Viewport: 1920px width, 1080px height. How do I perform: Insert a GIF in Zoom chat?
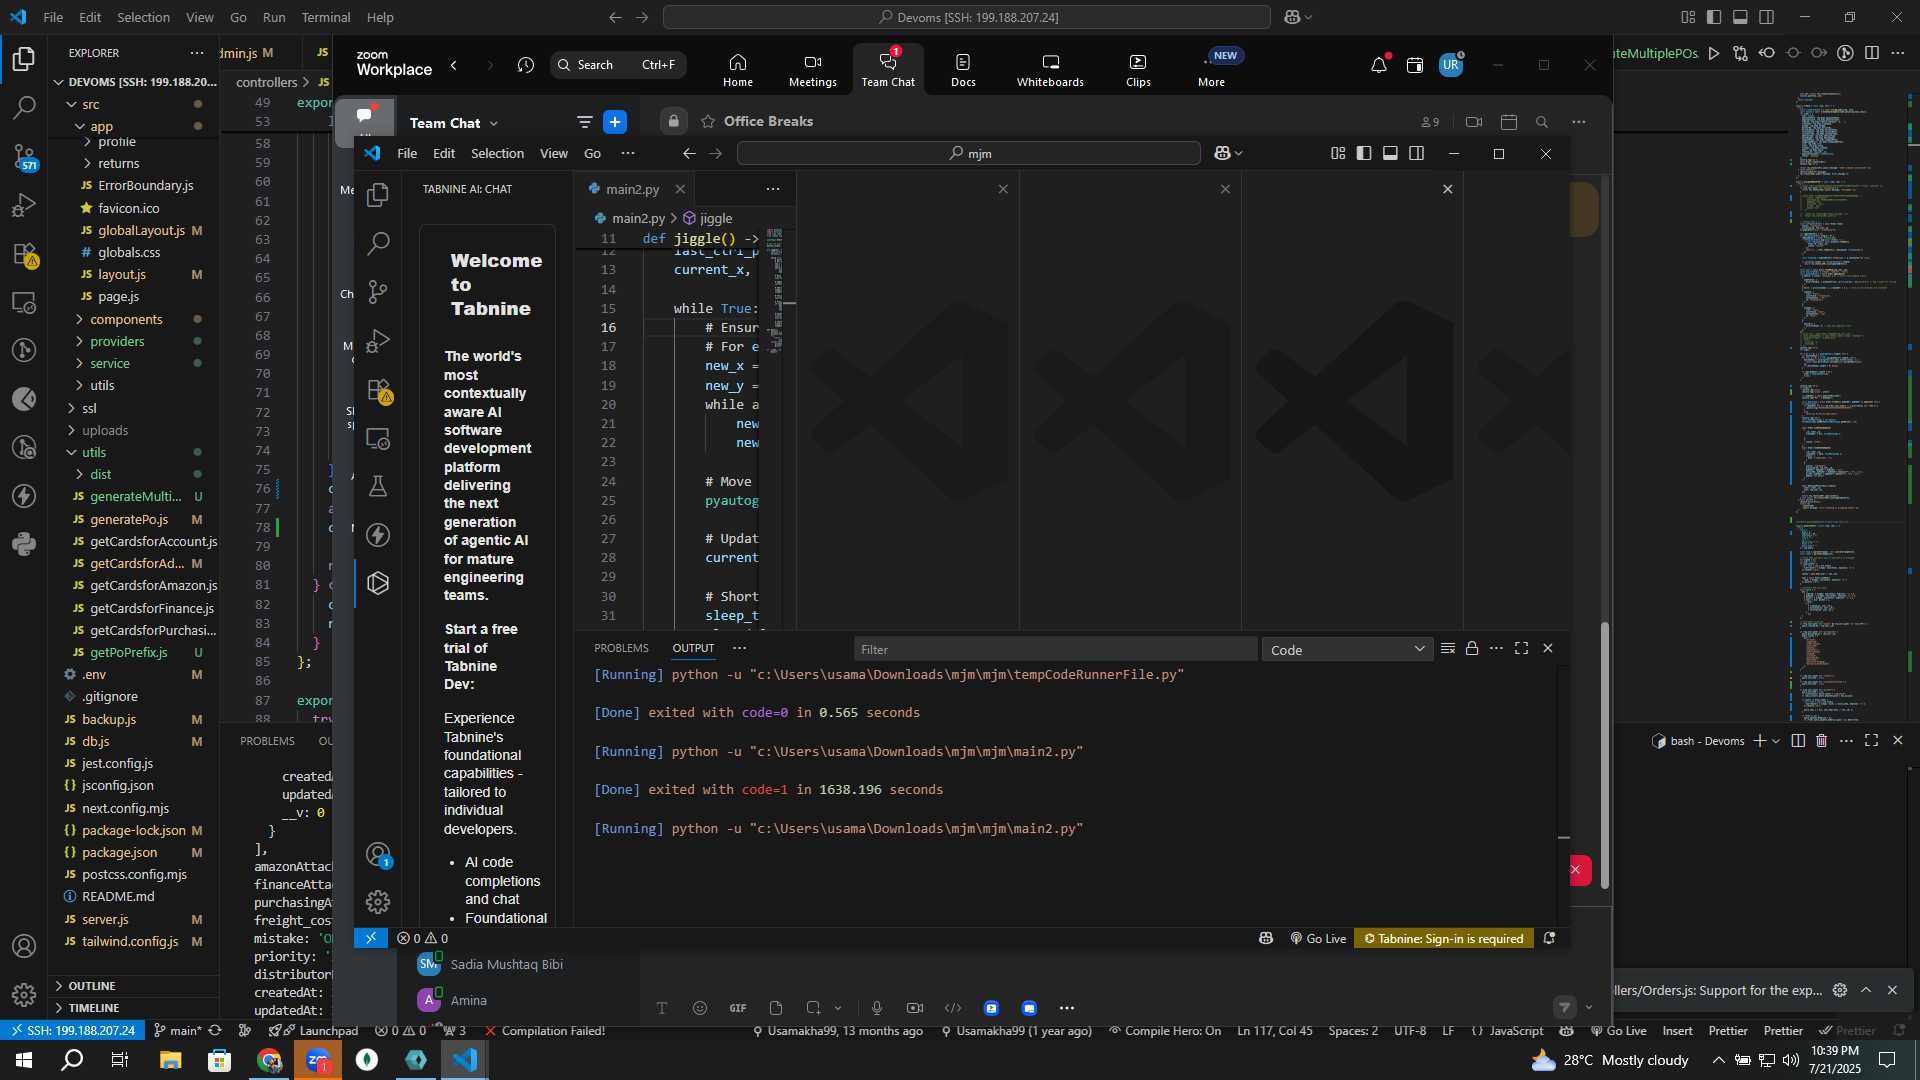click(x=737, y=1008)
